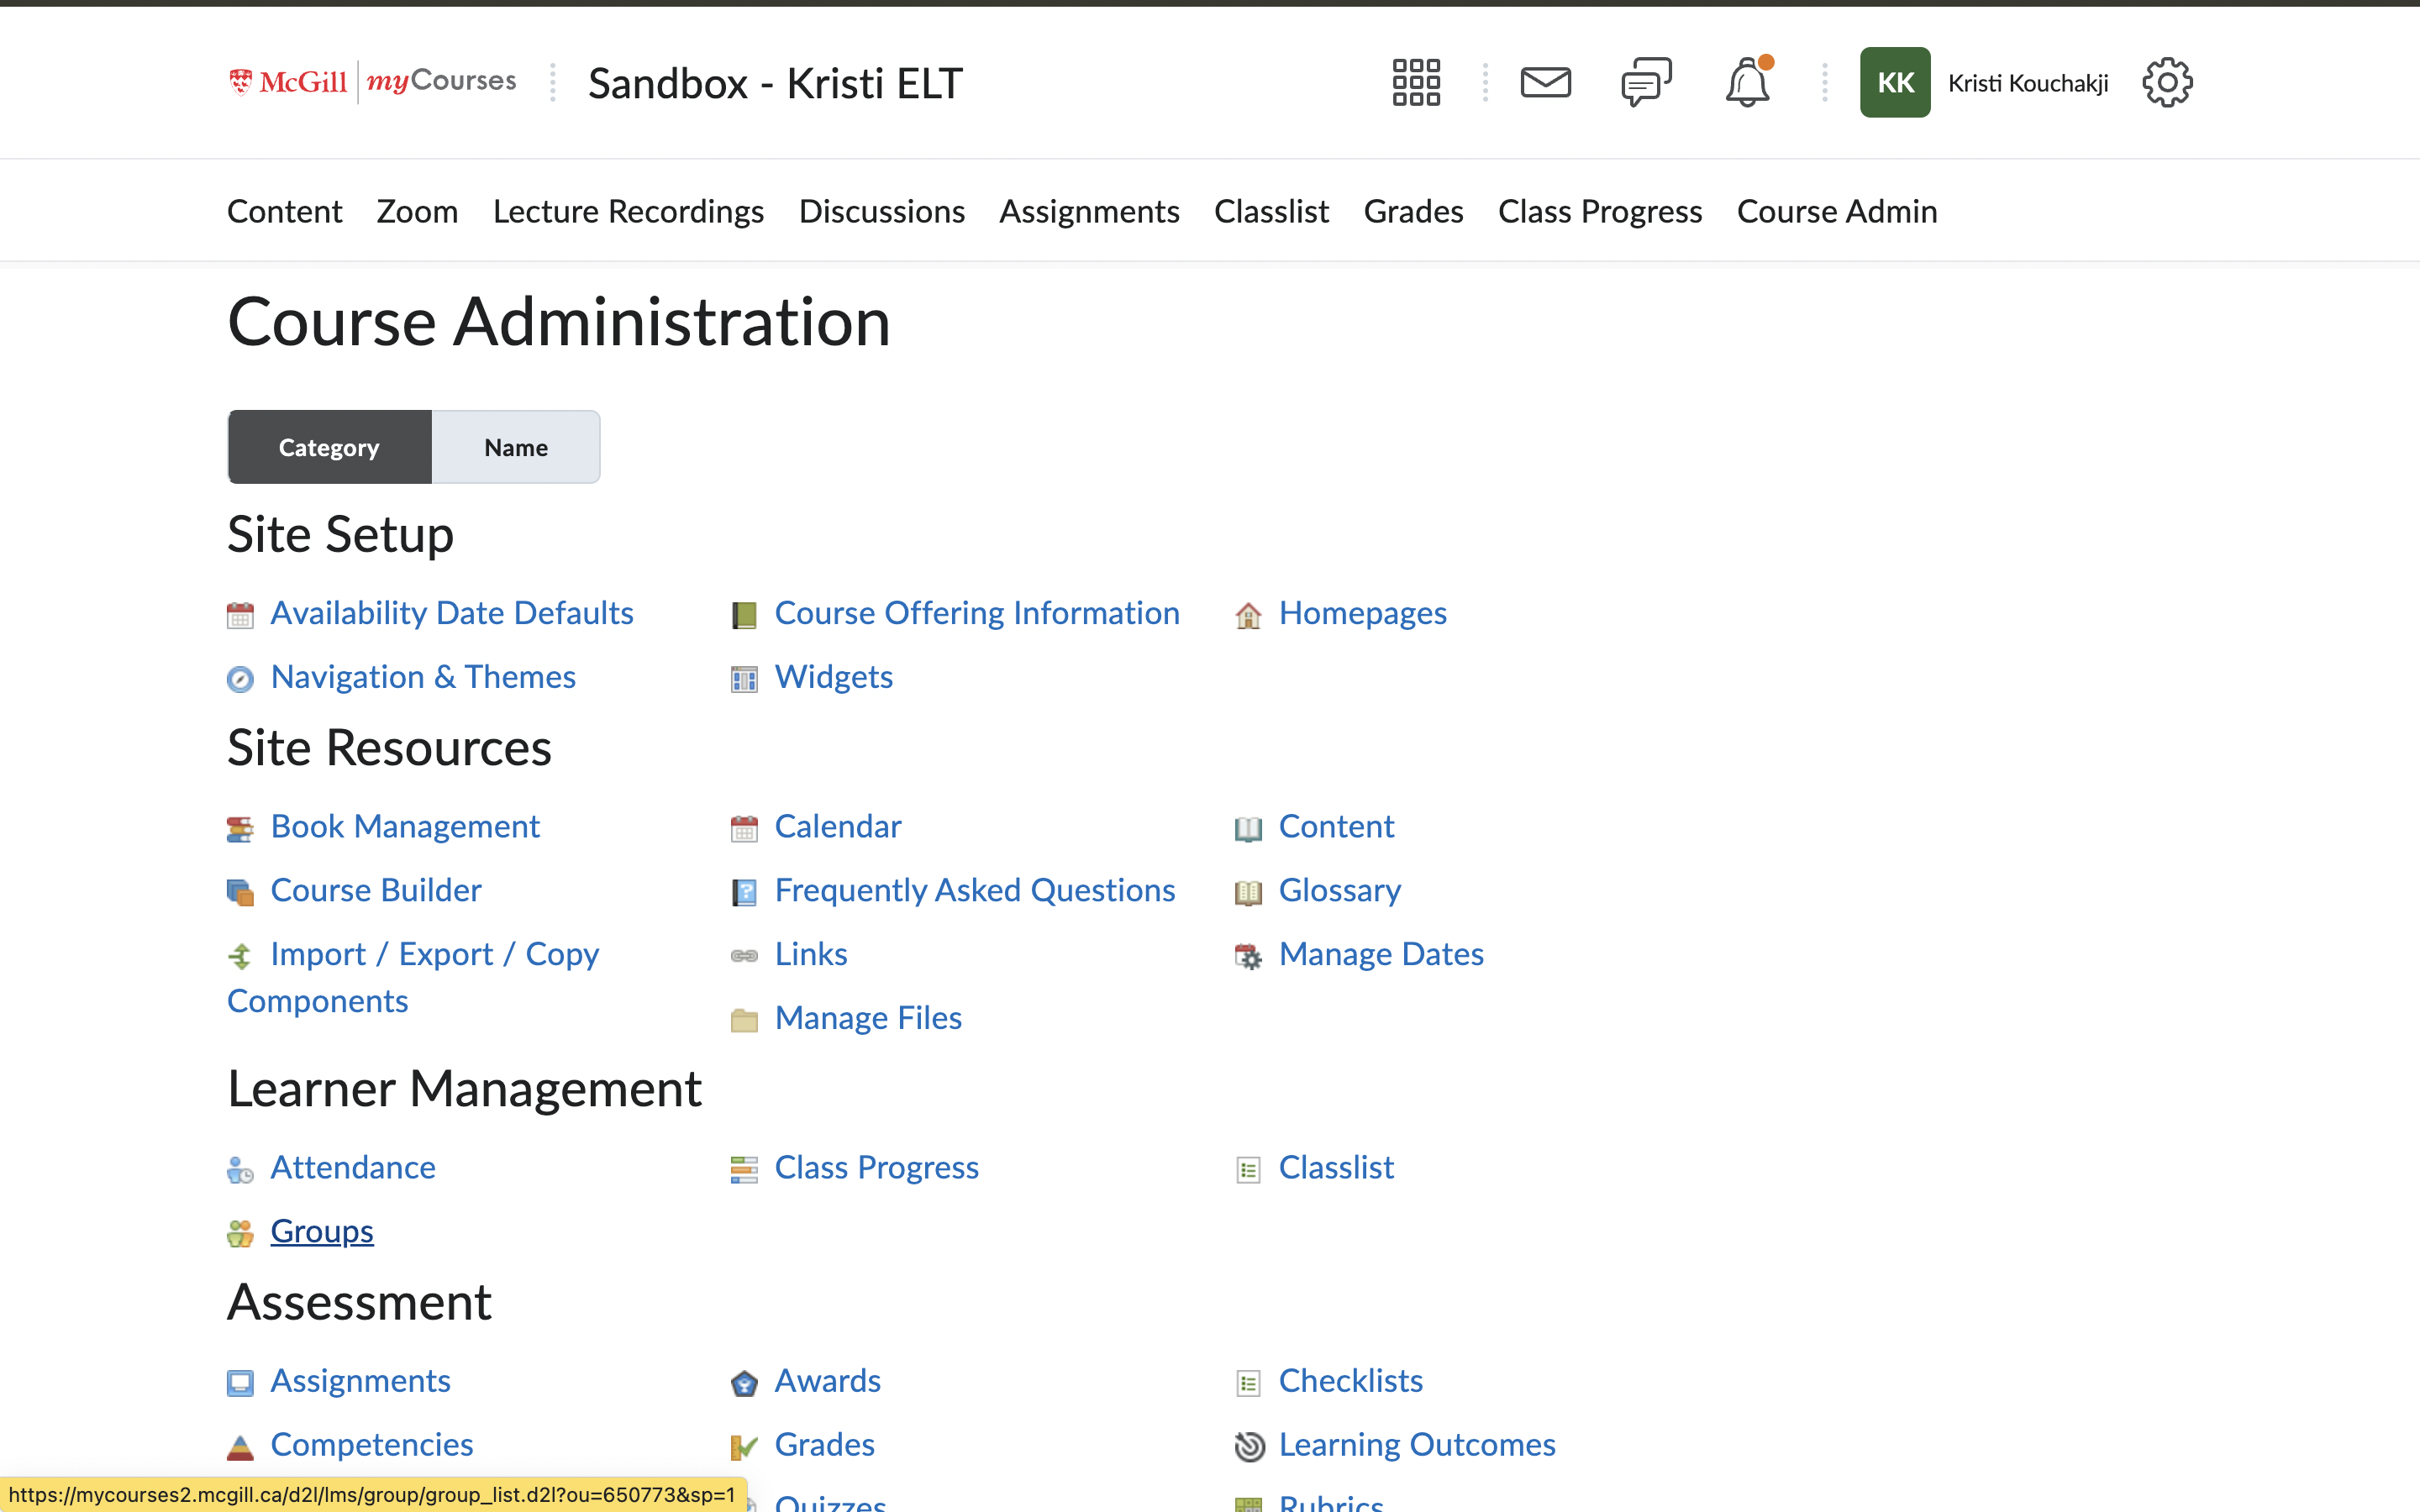The image size is (2420, 1512).
Task: Switch to Category view toggle
Action: (x=329, y=447)
